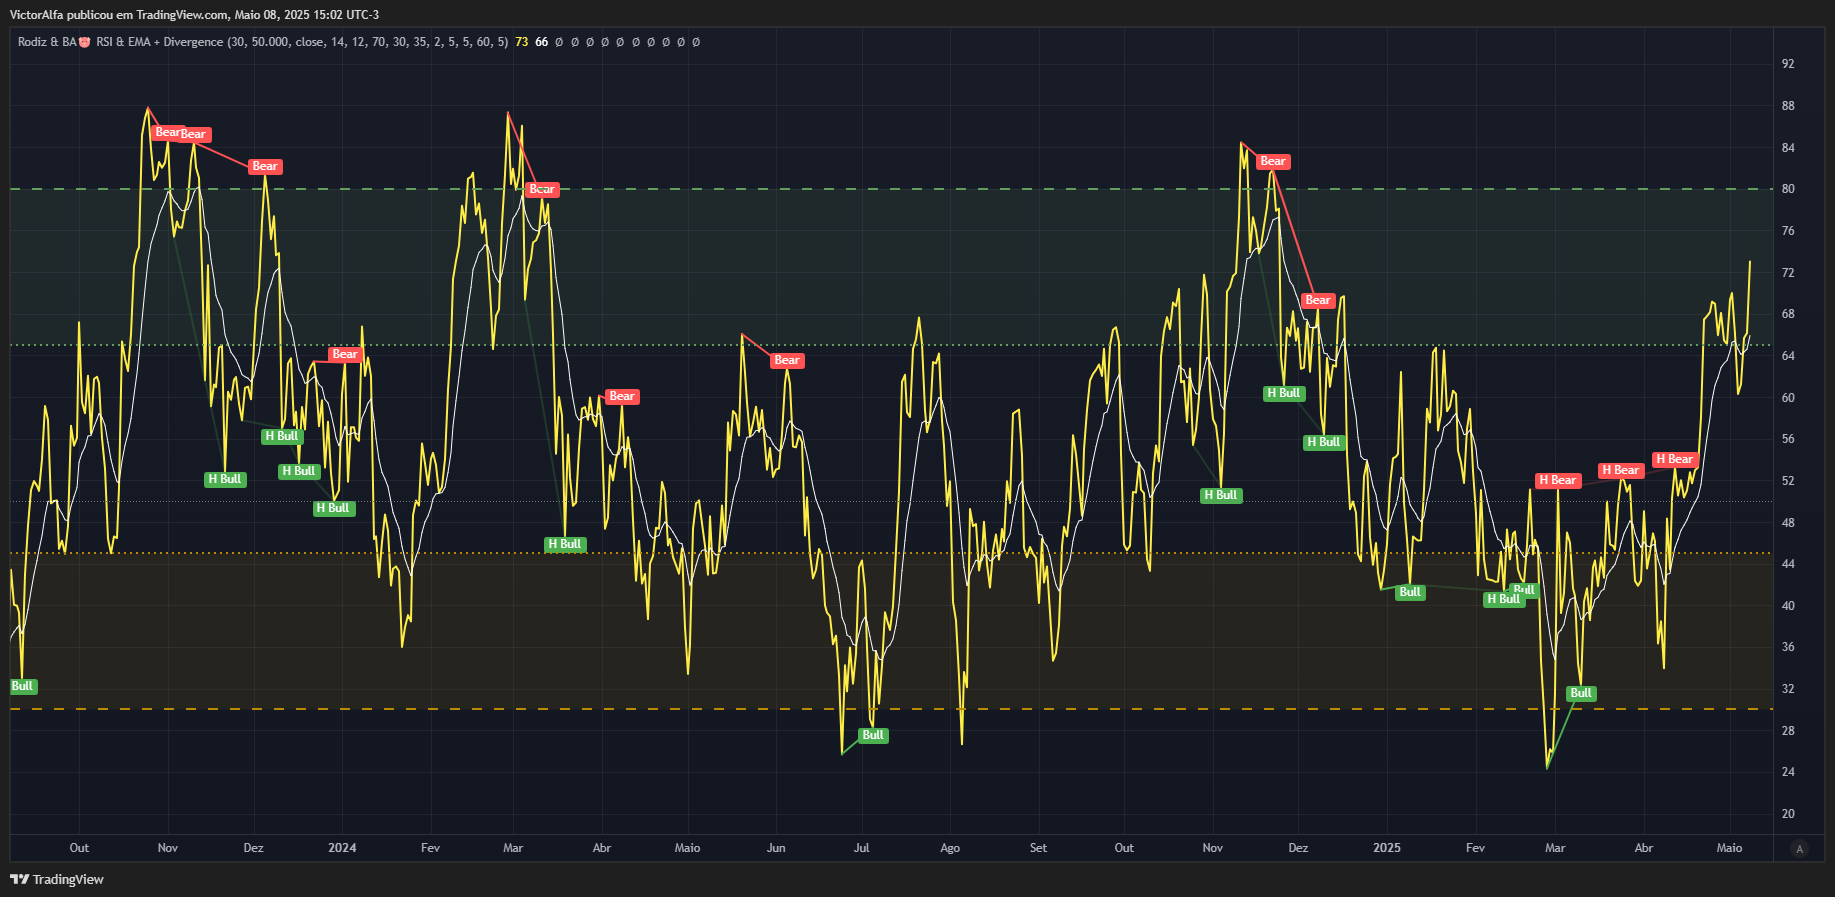Select the red Bear label near Jun 2024

(787, 360)
